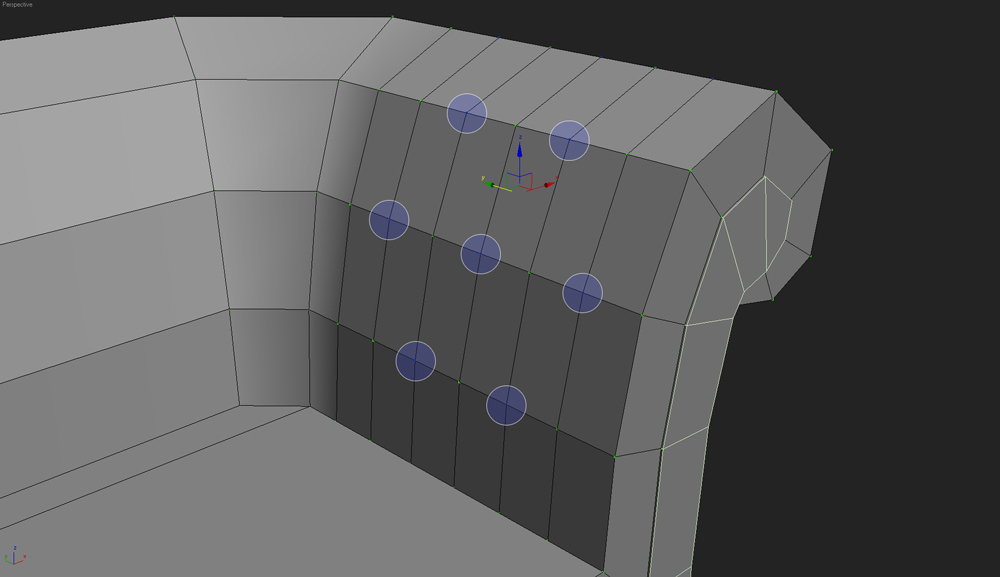Click the central highlighted circle below the gizmo
This screenshot has width=1000, height=577.
[x=481, y=254]
